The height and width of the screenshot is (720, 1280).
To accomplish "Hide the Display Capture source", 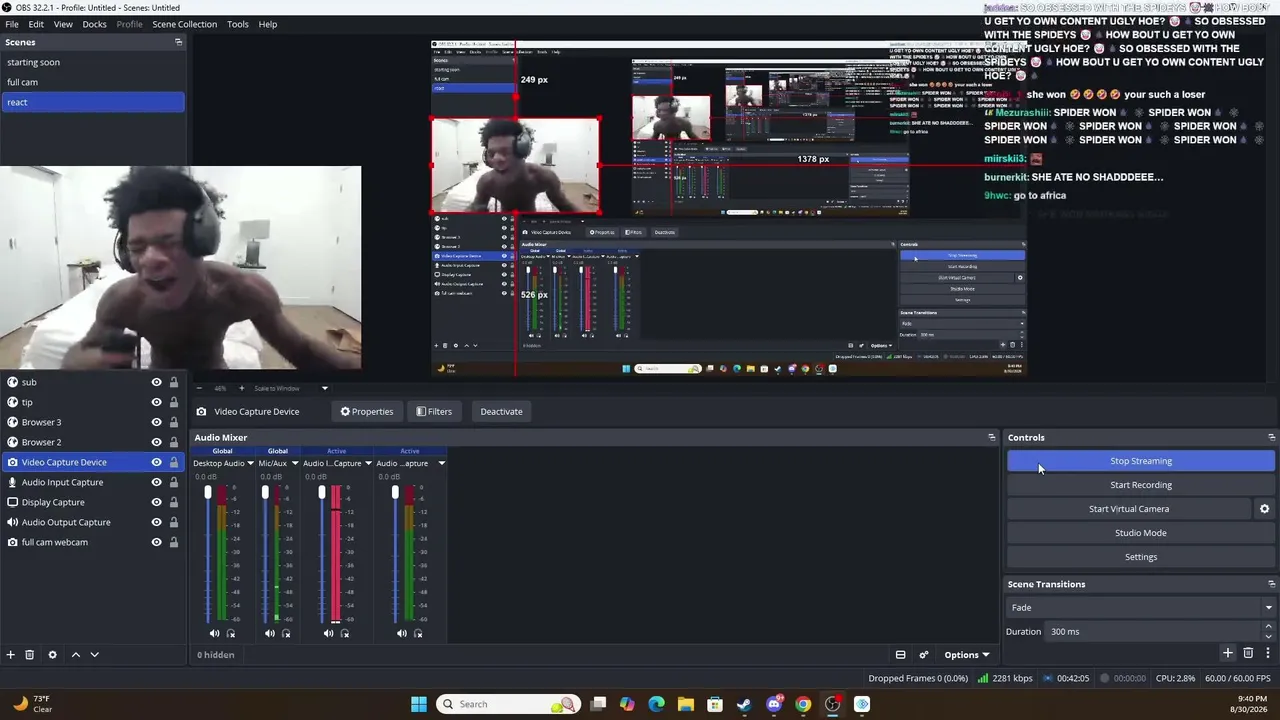I will click(x=156, y=502).
